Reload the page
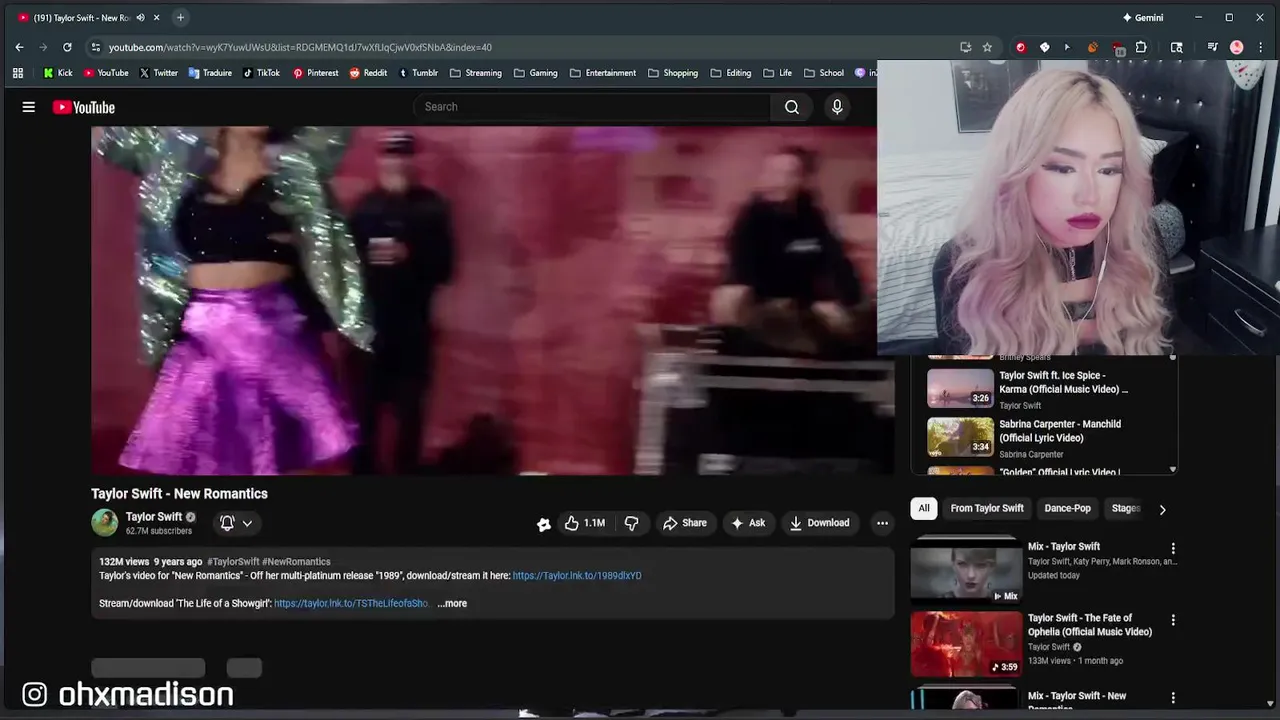1280x720 pixels. point(67,47)
